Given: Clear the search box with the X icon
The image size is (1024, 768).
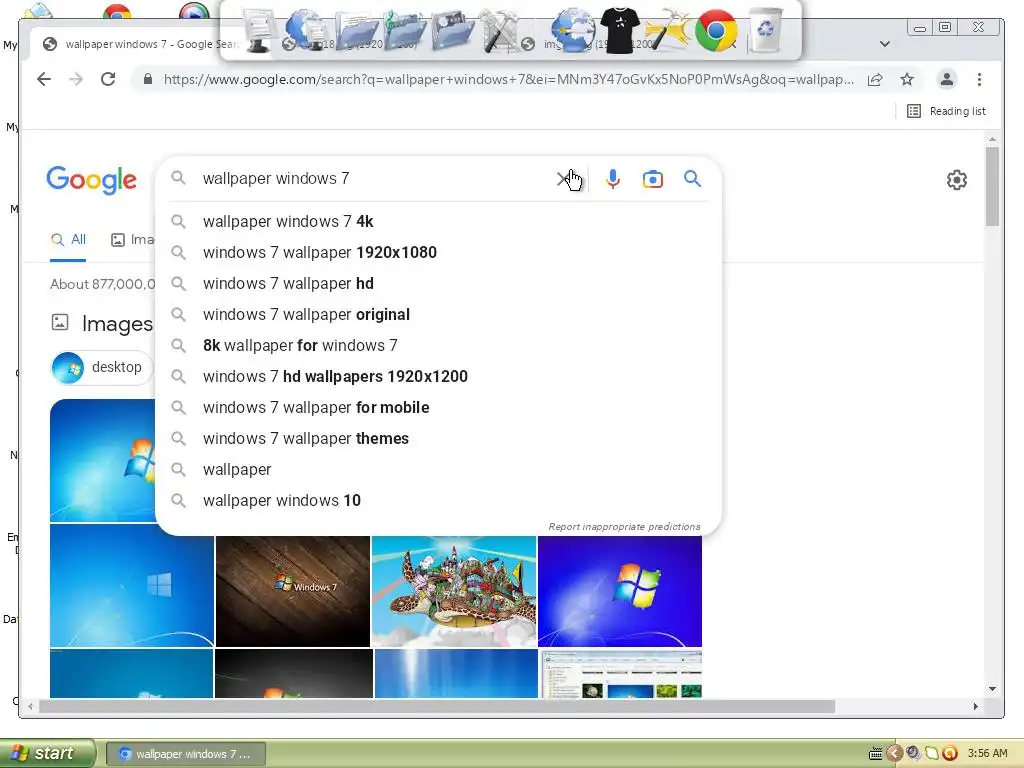Looking at the screenshot, I should point(563,179).
